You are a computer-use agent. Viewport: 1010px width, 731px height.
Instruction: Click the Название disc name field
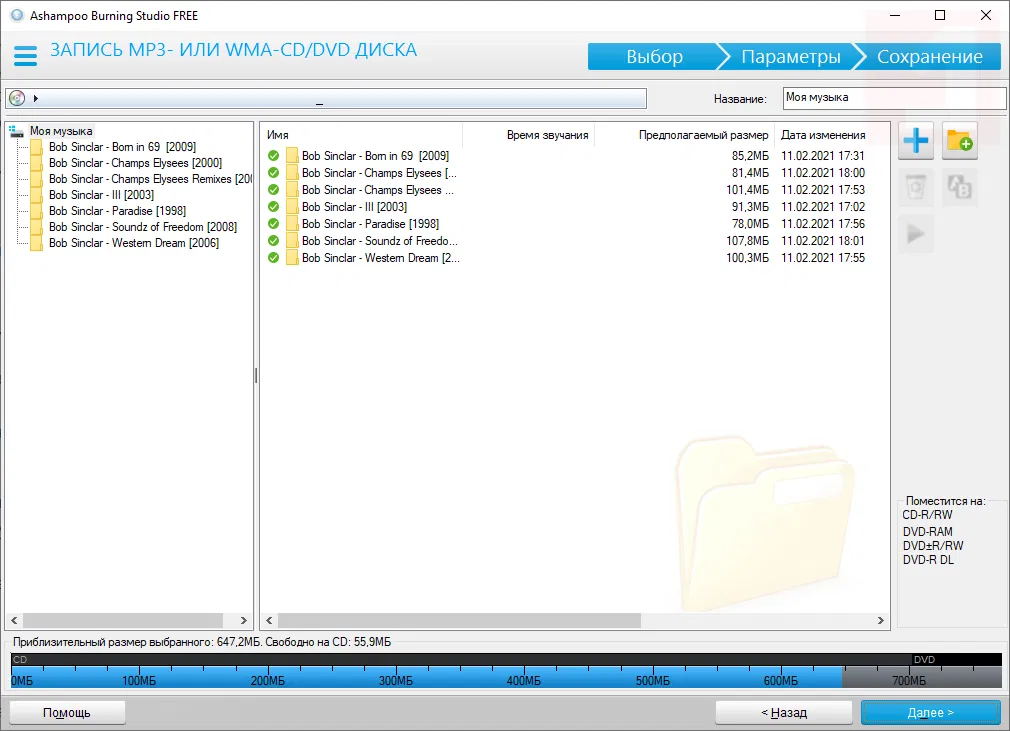894,98
